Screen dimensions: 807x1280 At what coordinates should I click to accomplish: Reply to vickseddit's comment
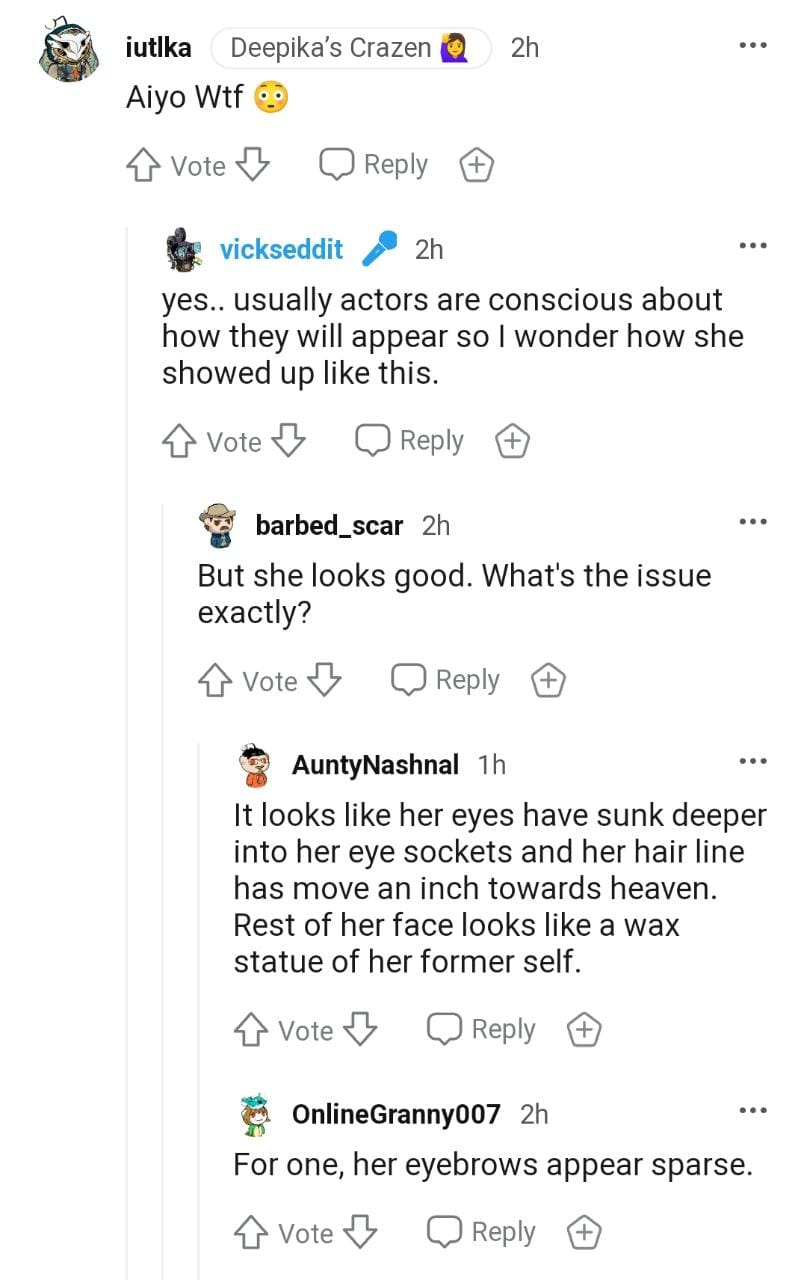point(410,441)
